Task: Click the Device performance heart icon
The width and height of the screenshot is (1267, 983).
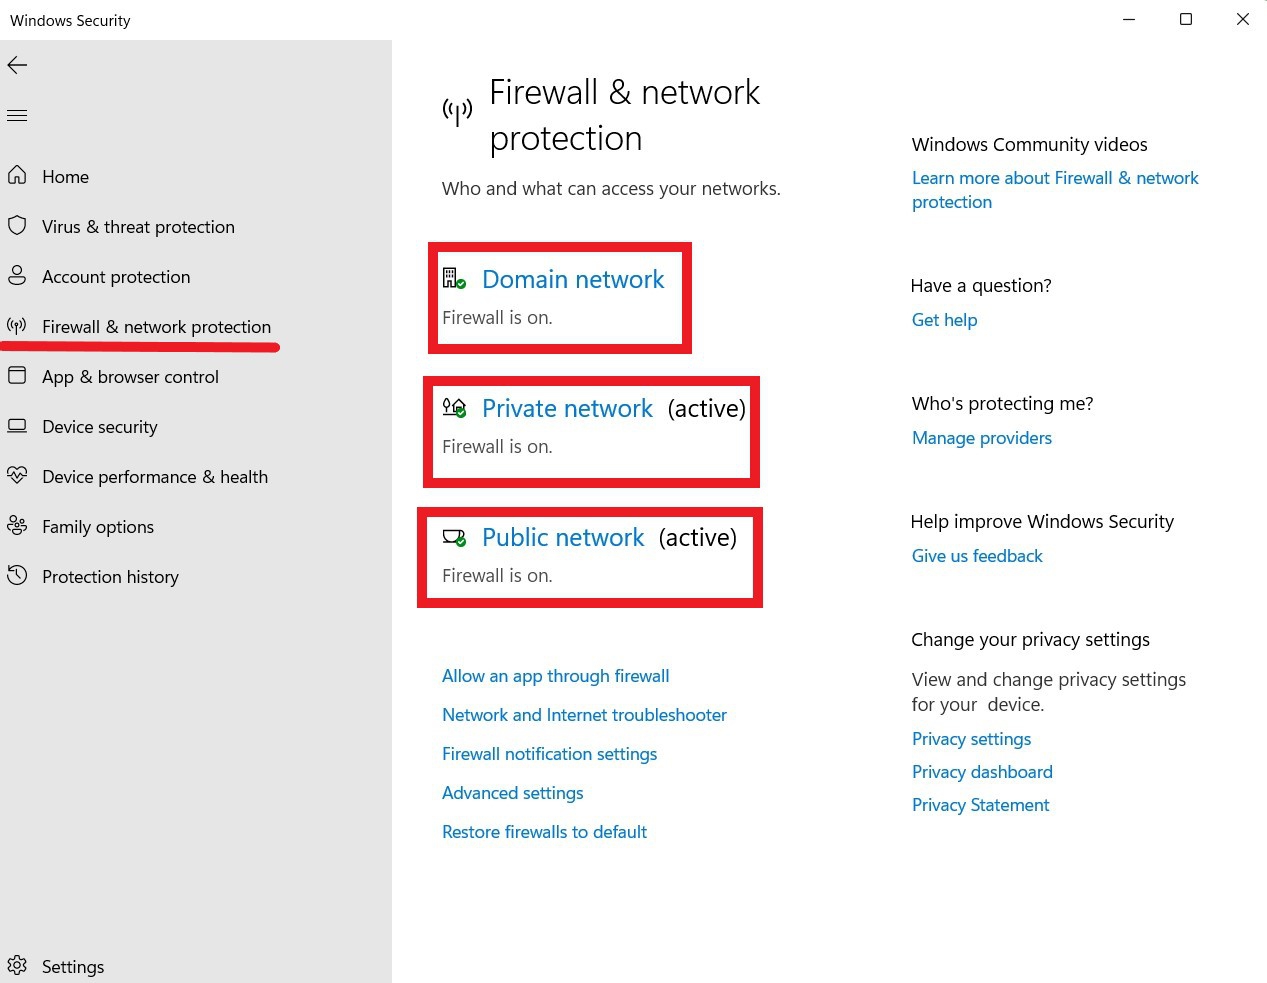Action: coord(17,476)
